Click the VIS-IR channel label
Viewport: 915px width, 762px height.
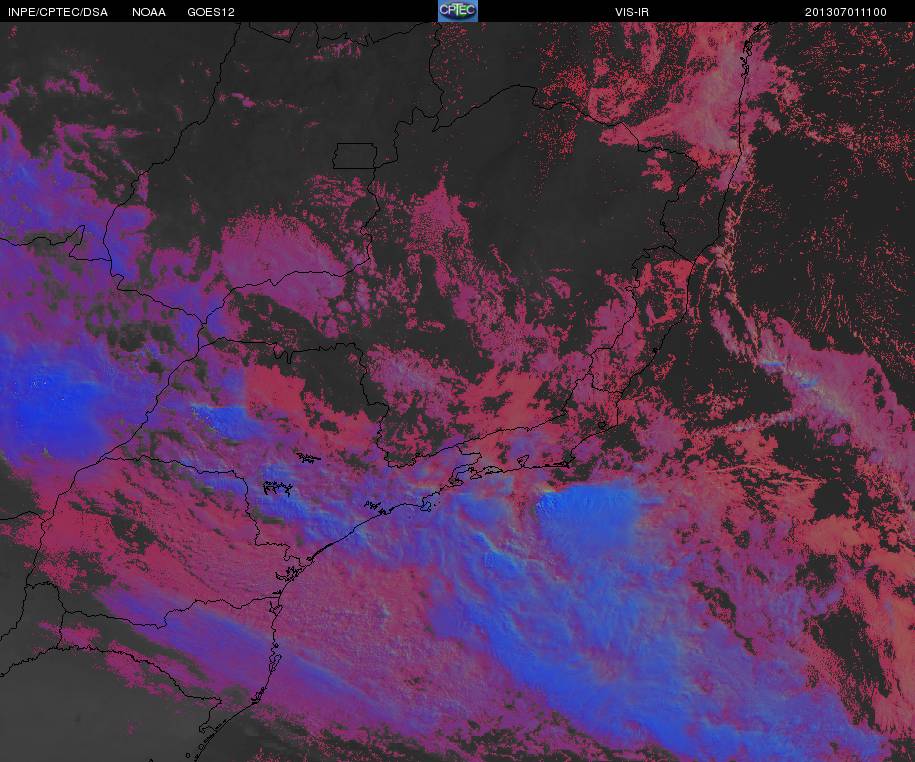[x=631, y=12]
